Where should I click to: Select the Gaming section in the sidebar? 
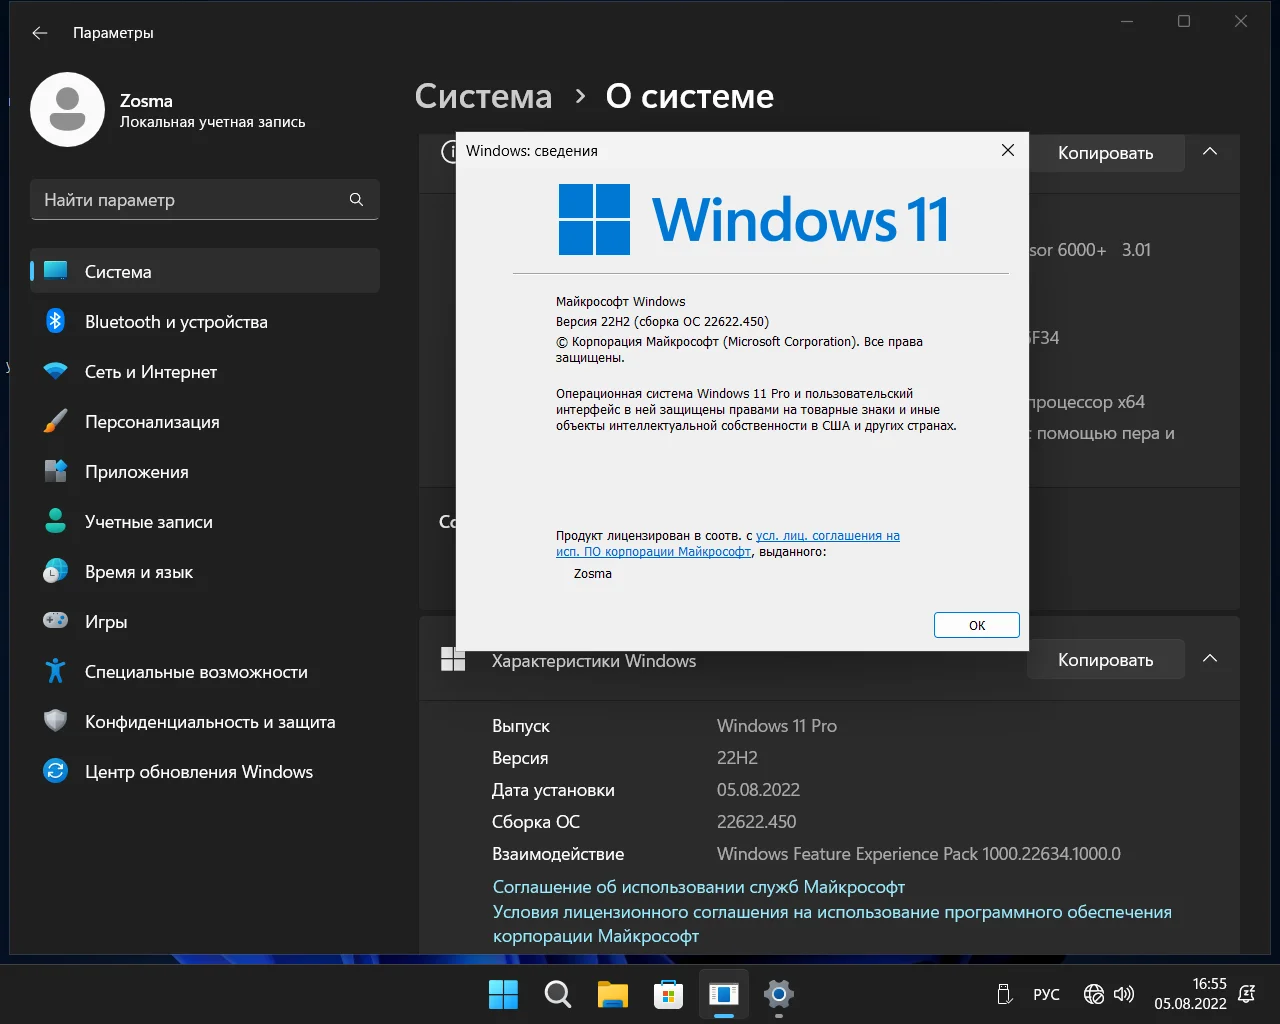coord(106,622)
